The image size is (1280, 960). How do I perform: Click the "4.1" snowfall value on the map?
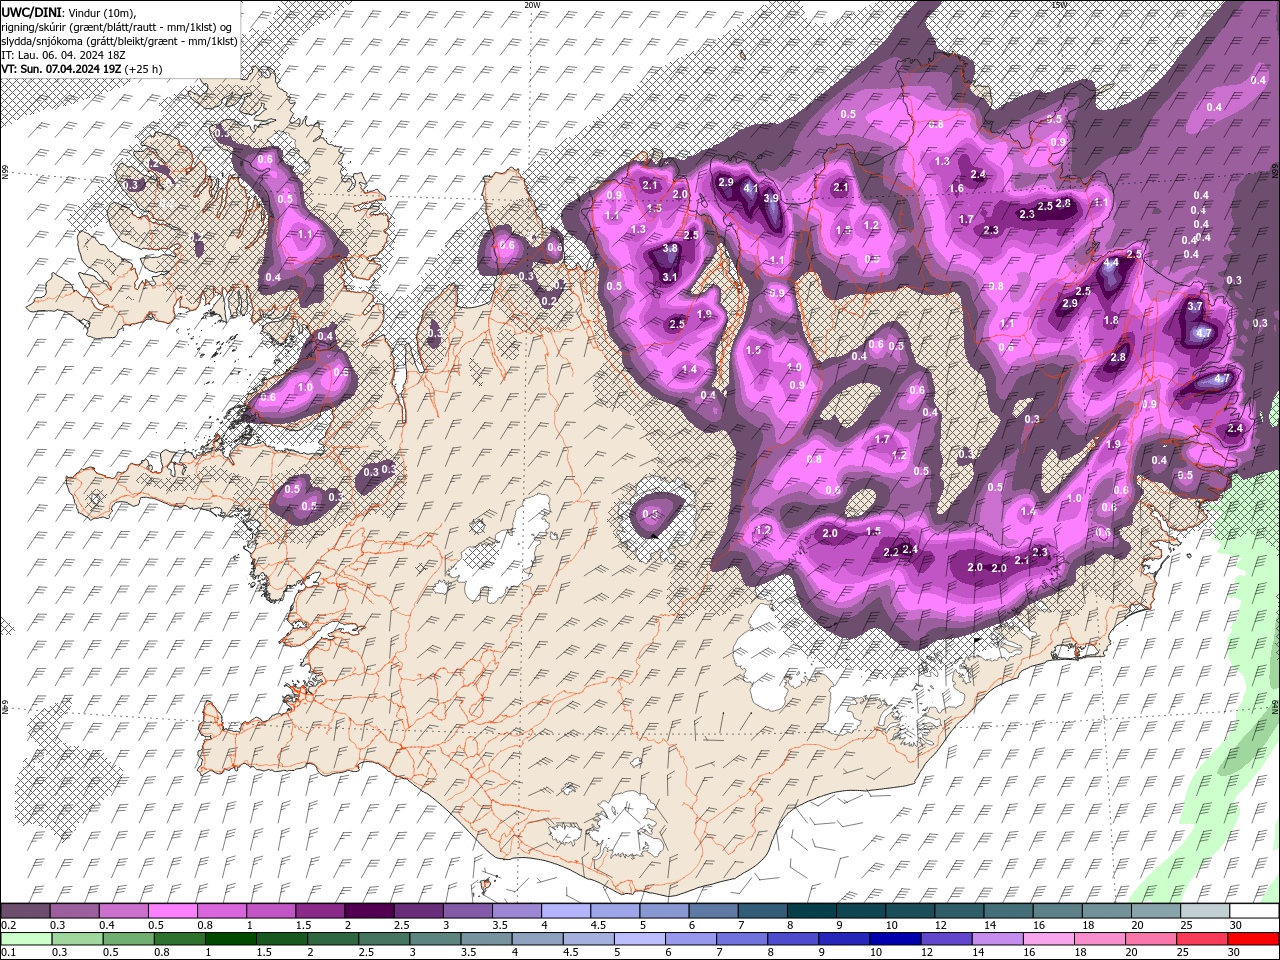pos(751,190)
